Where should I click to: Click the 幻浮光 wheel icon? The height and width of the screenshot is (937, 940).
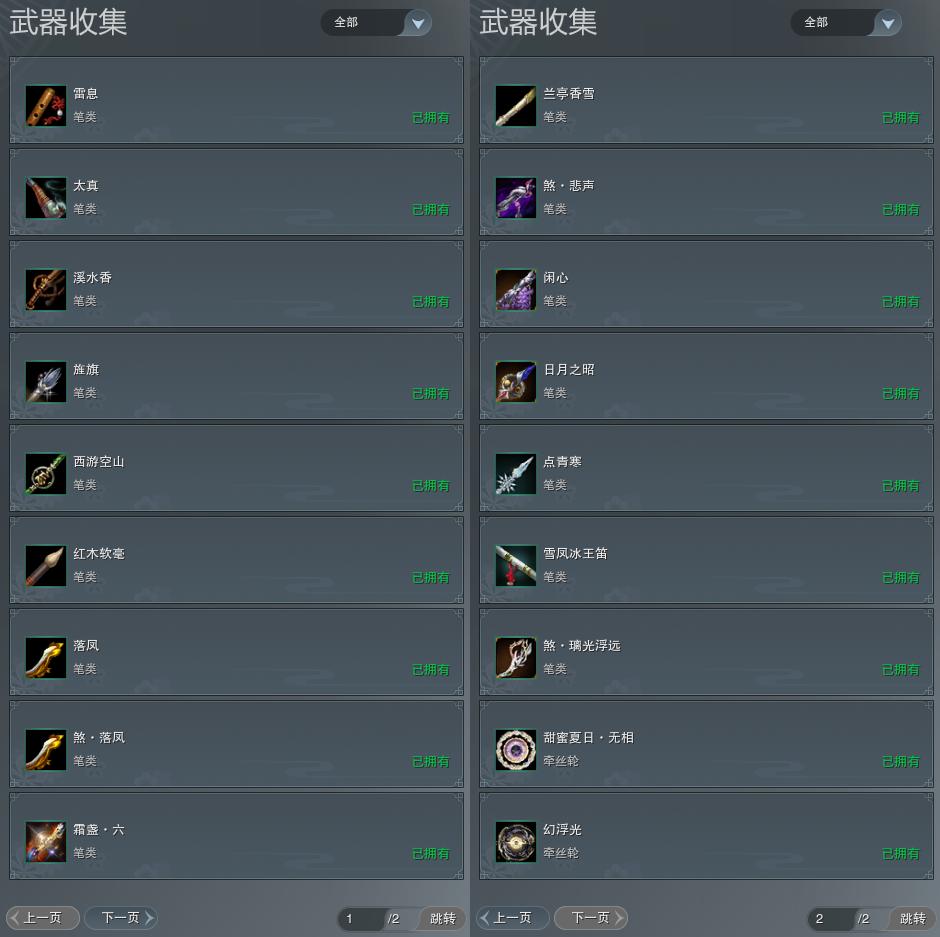(x=516, y=842)
